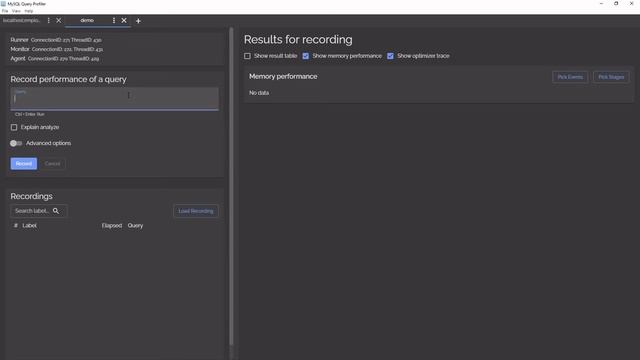Screen dimensions: 640x360
Task: Switch to the demo tab
Action: click(87, 20)
